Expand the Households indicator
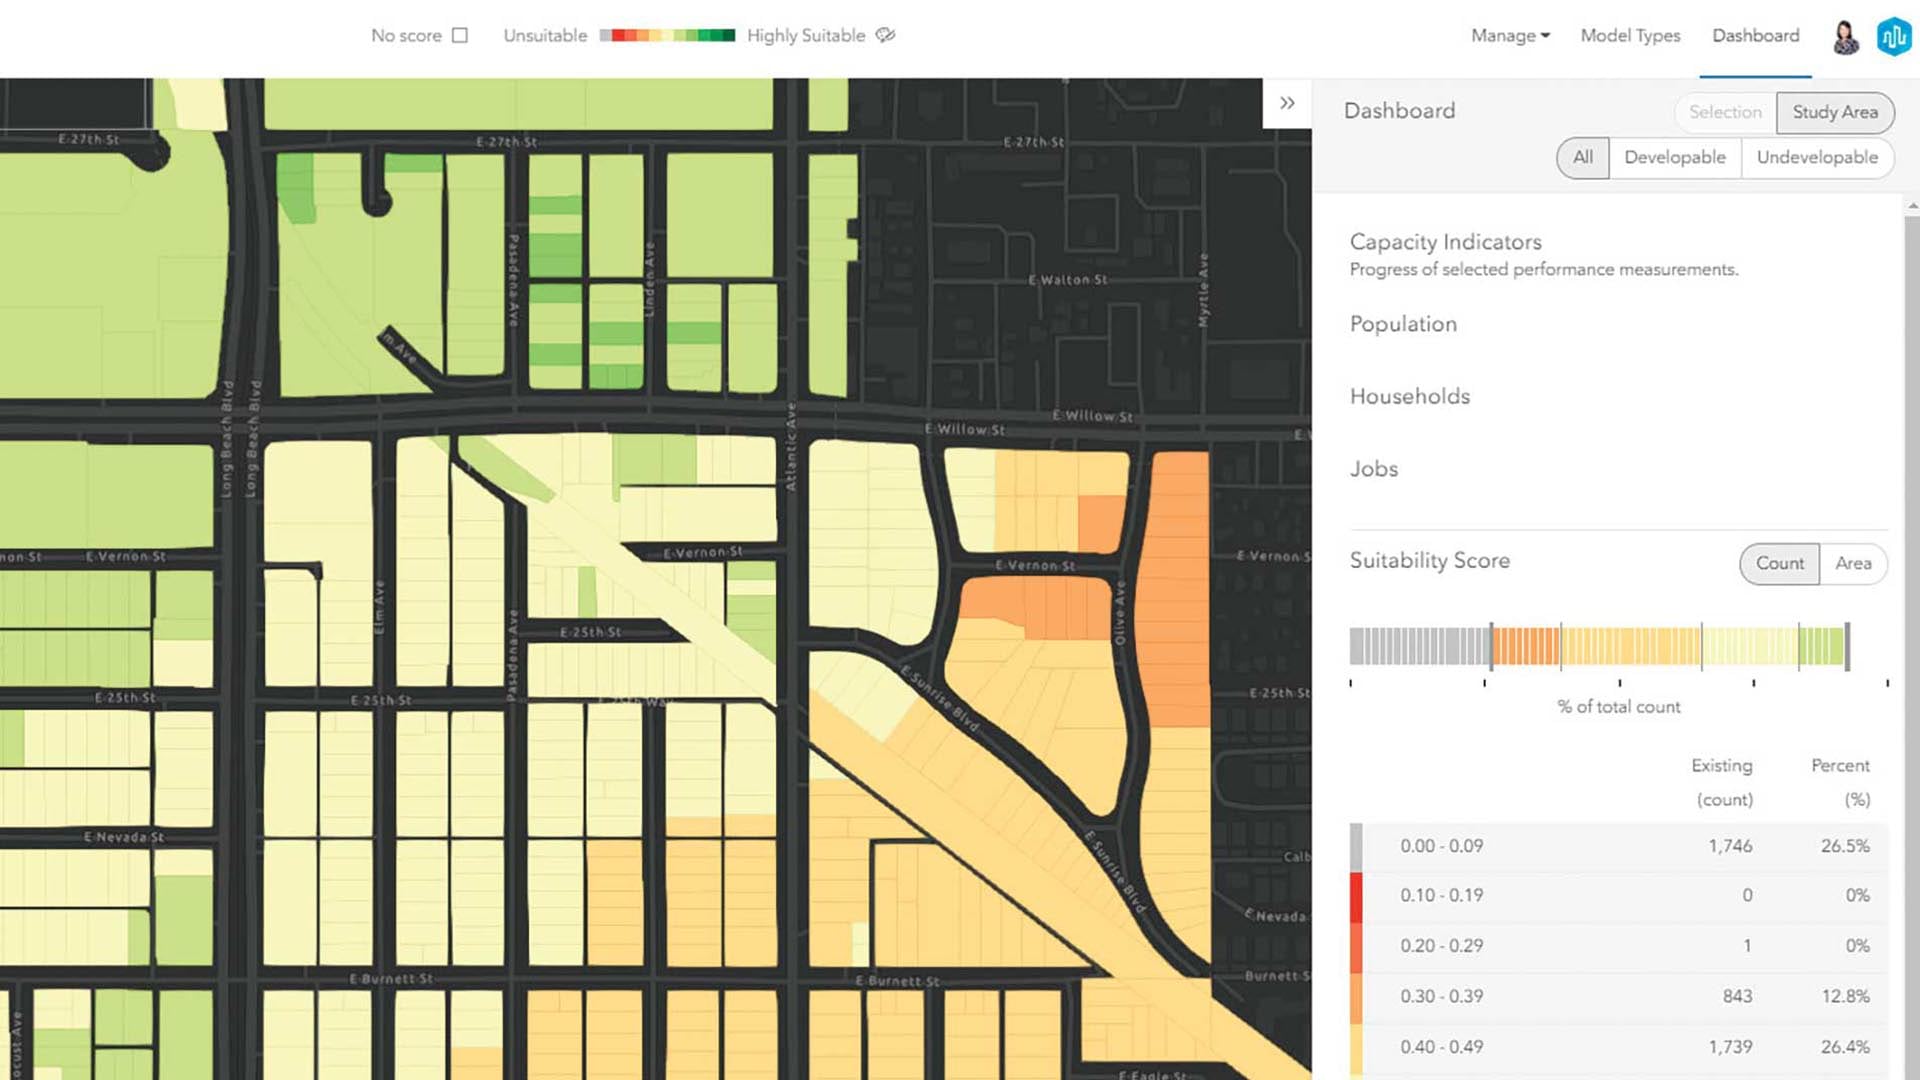 [x=1409, y=396]
